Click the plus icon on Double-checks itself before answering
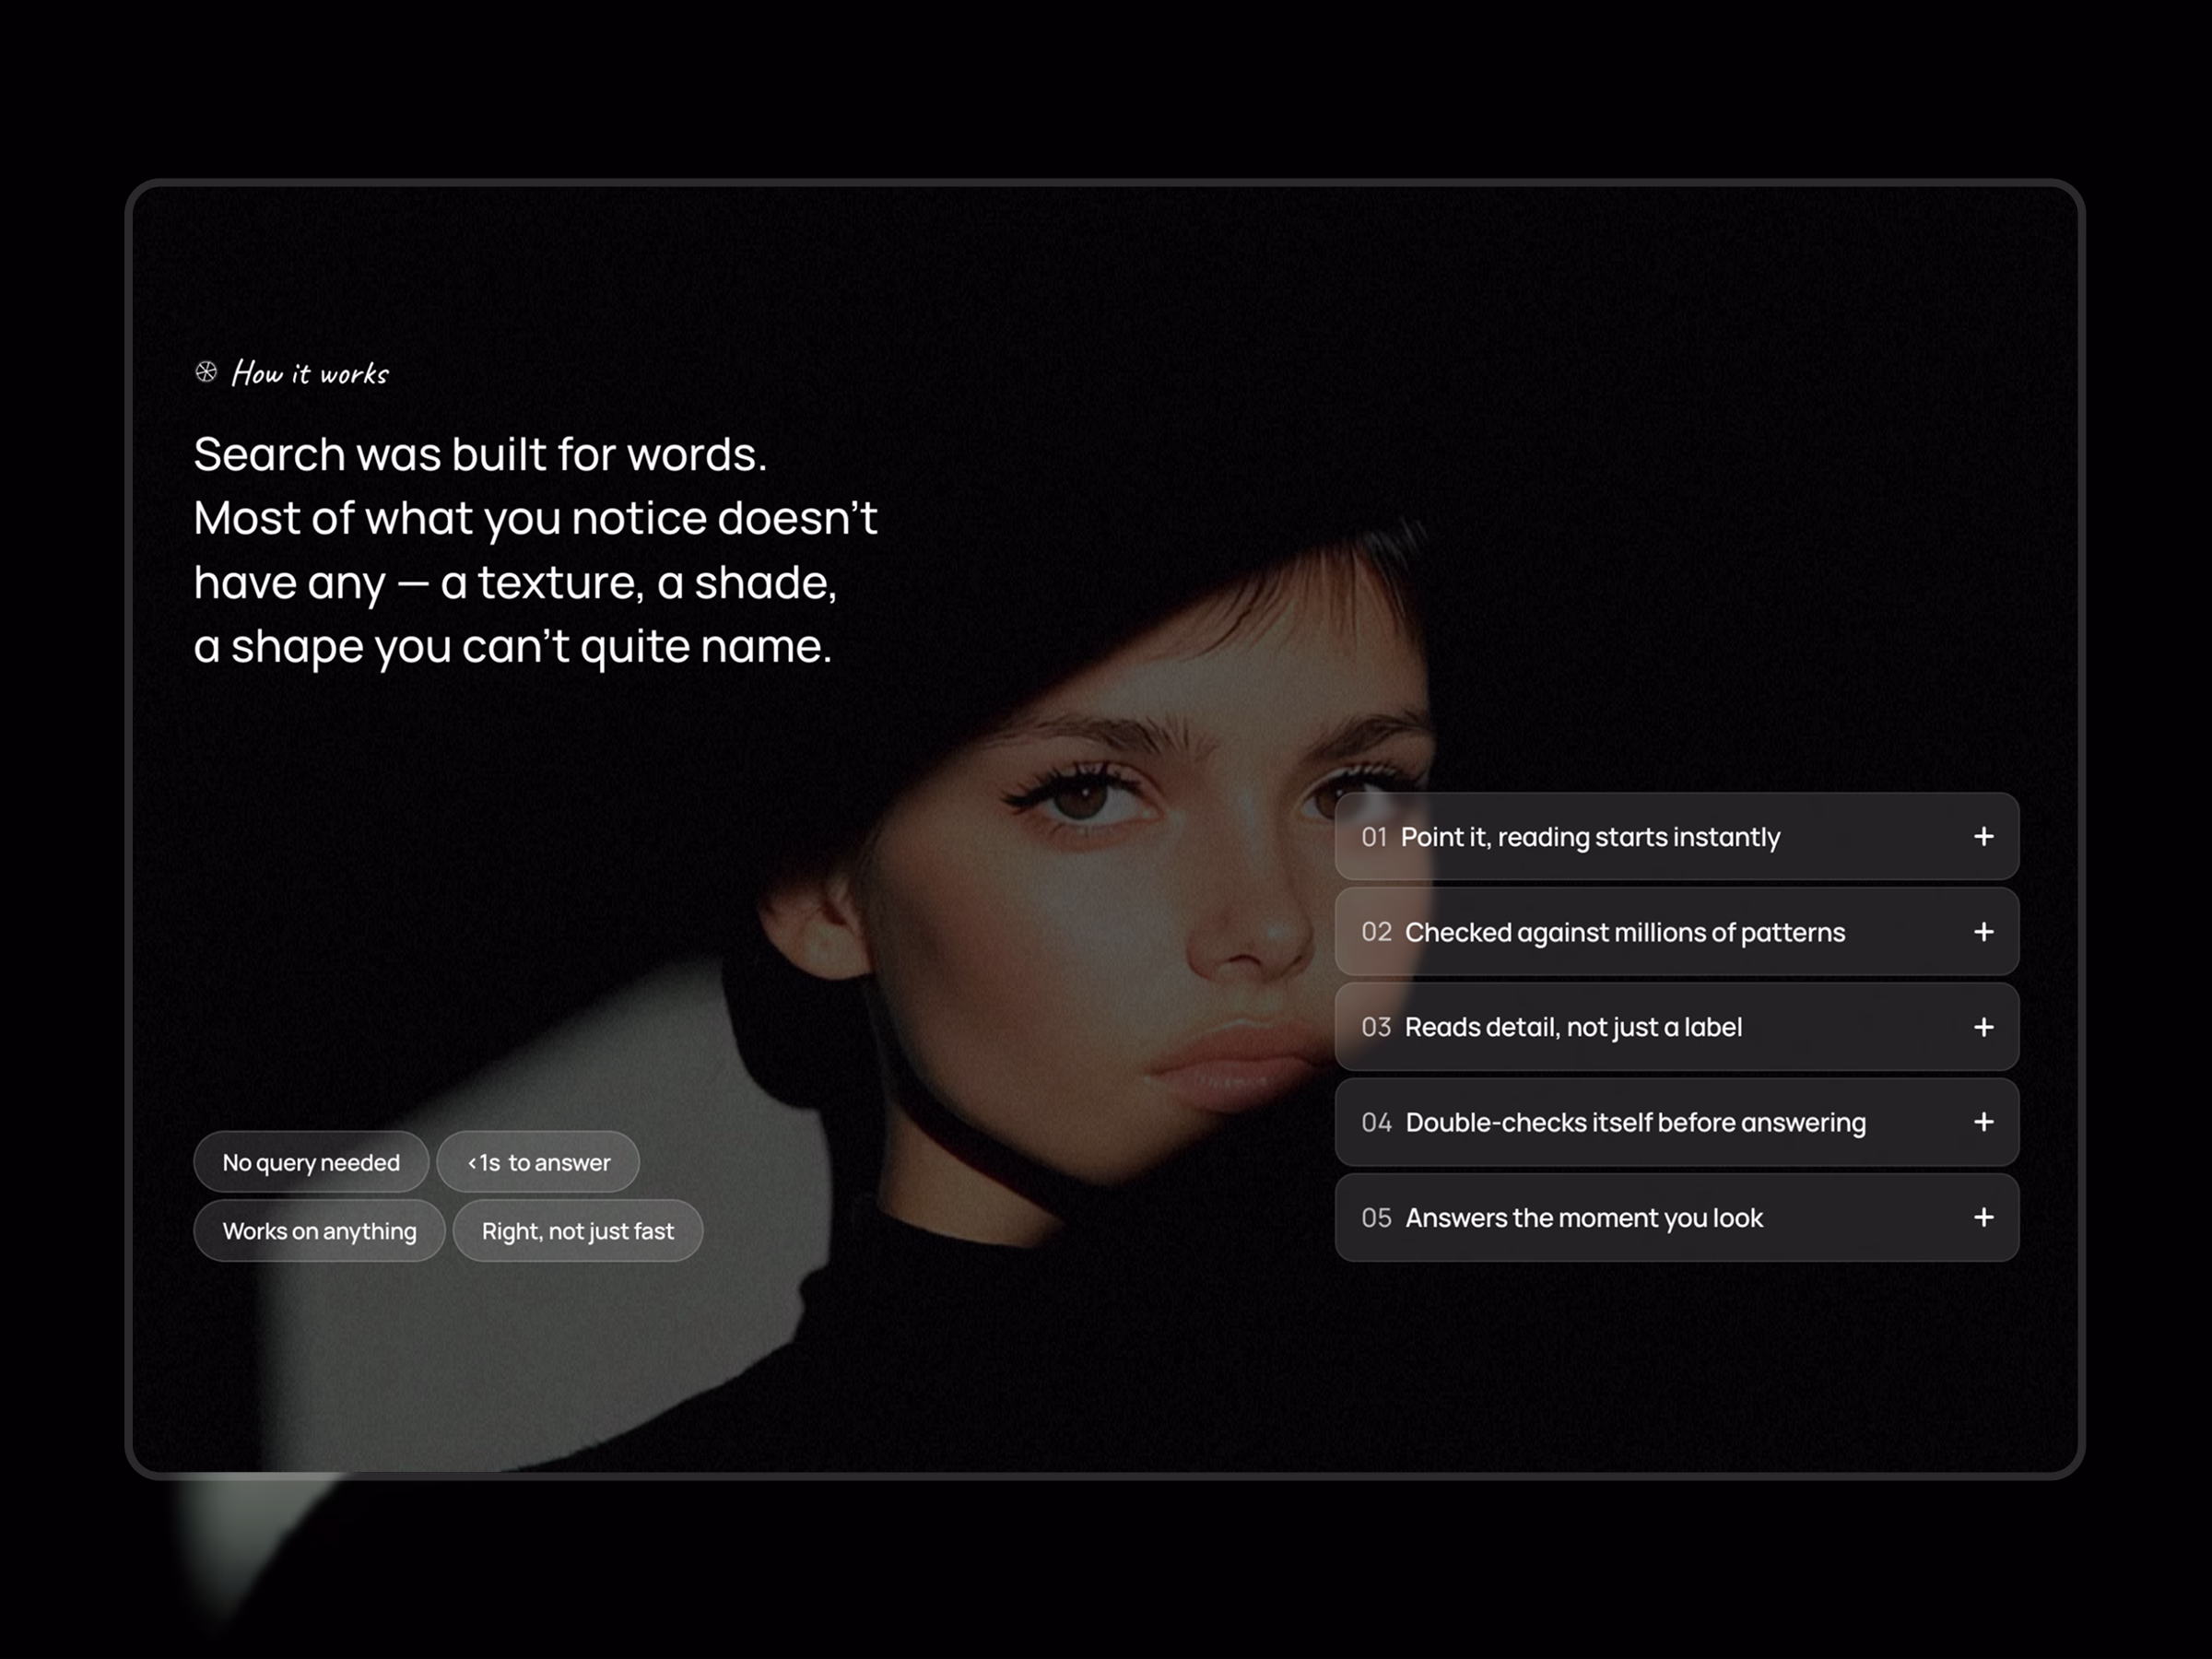 pyautogui.click(x=1983, y=1122)
